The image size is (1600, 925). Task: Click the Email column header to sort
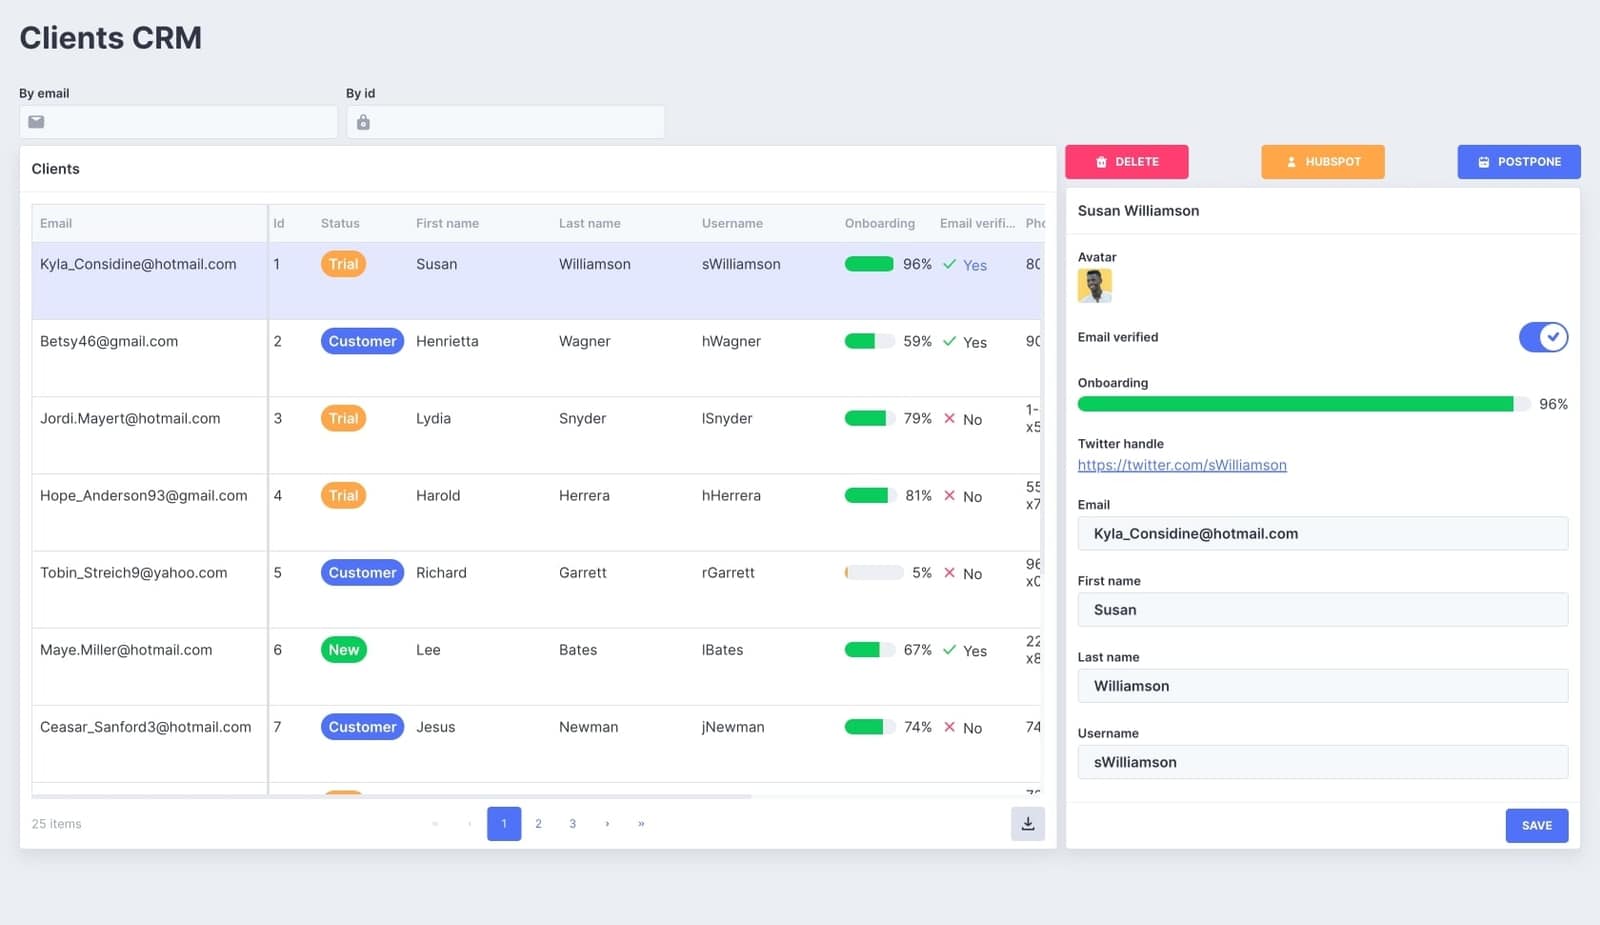[x=55, y=223]
